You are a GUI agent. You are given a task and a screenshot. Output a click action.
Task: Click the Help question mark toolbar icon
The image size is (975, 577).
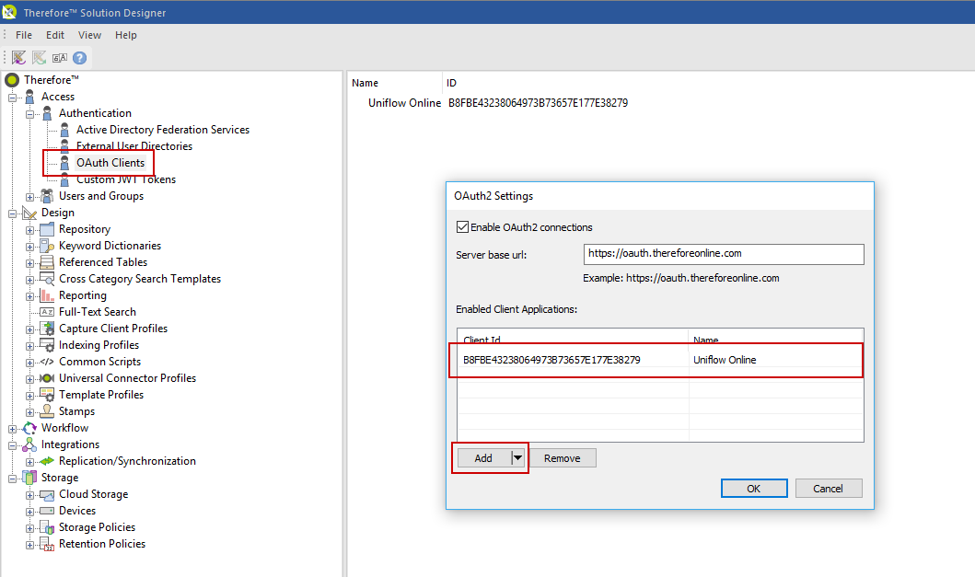pyautogui.click(x=78, y=56)
